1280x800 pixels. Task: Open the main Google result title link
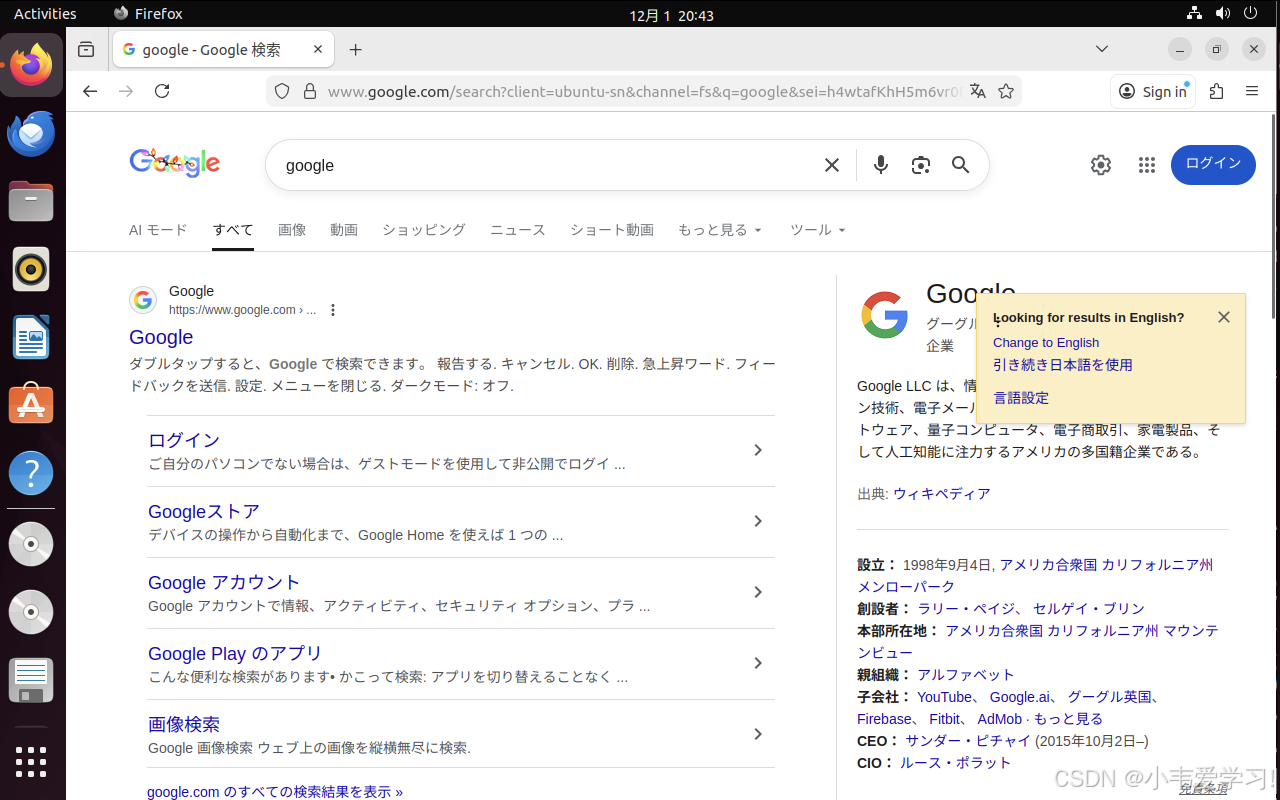tap(161, 337)
